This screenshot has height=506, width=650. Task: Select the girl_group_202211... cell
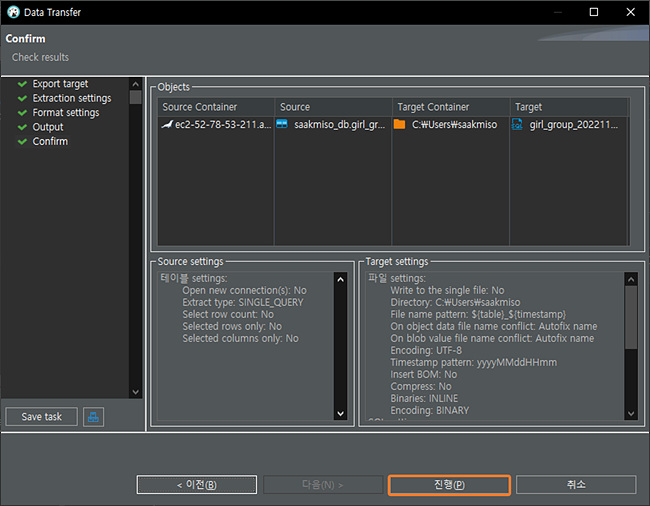point(570,124)
